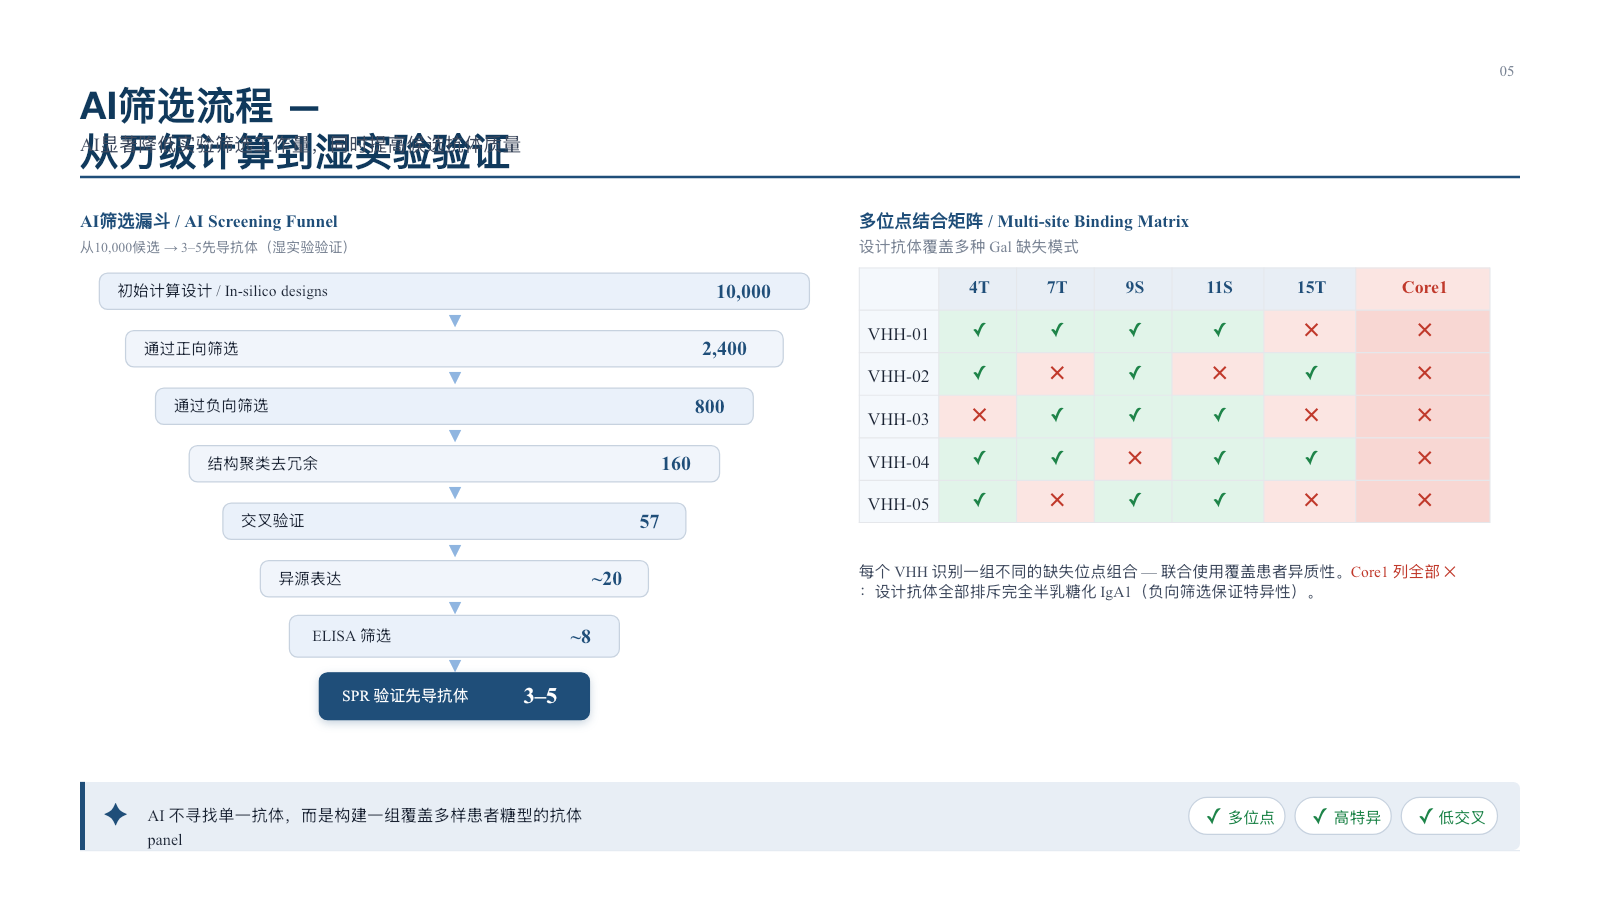Click the check mark for VHH-05 at 9S
Screen dimensions: 1600x900
point(1135,500)
